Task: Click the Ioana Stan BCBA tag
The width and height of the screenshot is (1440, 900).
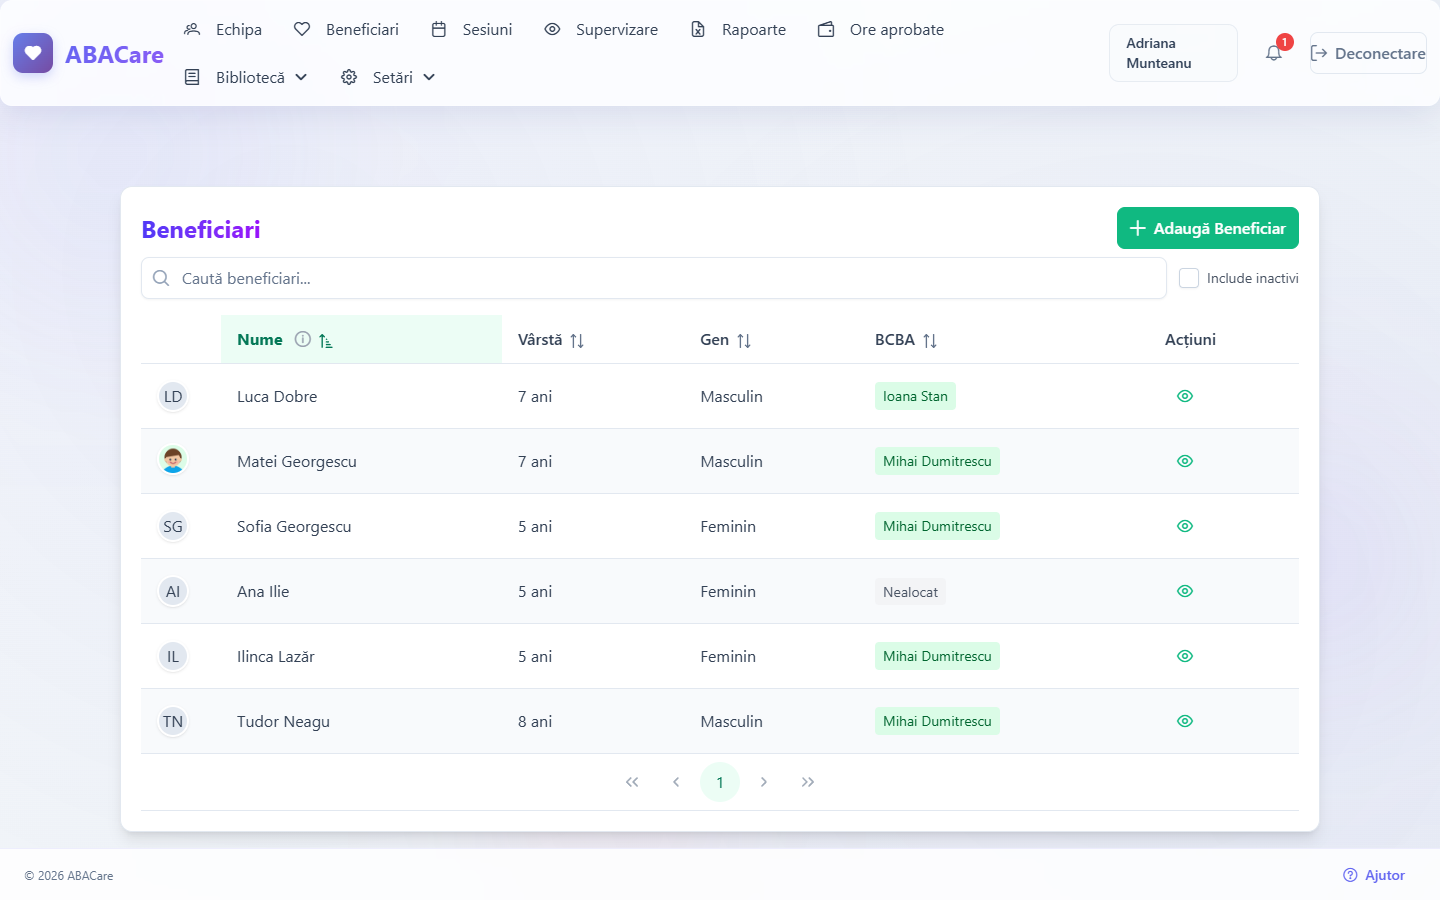Action: pyautogui.click(x=915, y=396)
